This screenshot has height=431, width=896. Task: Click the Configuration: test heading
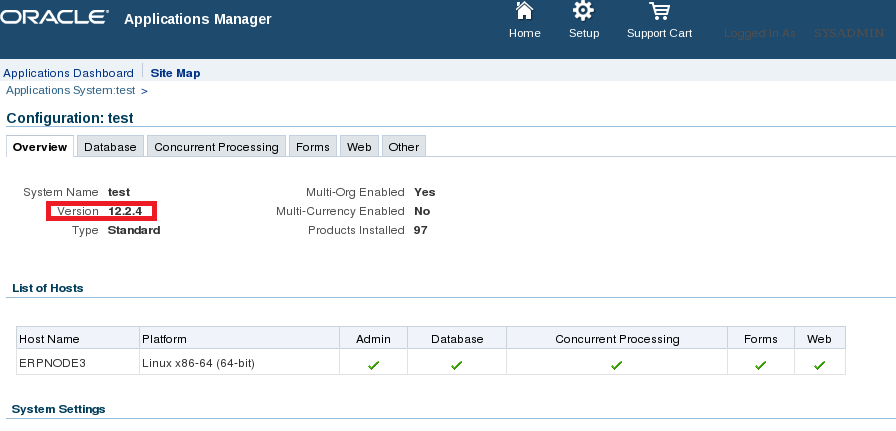[70, 118]
